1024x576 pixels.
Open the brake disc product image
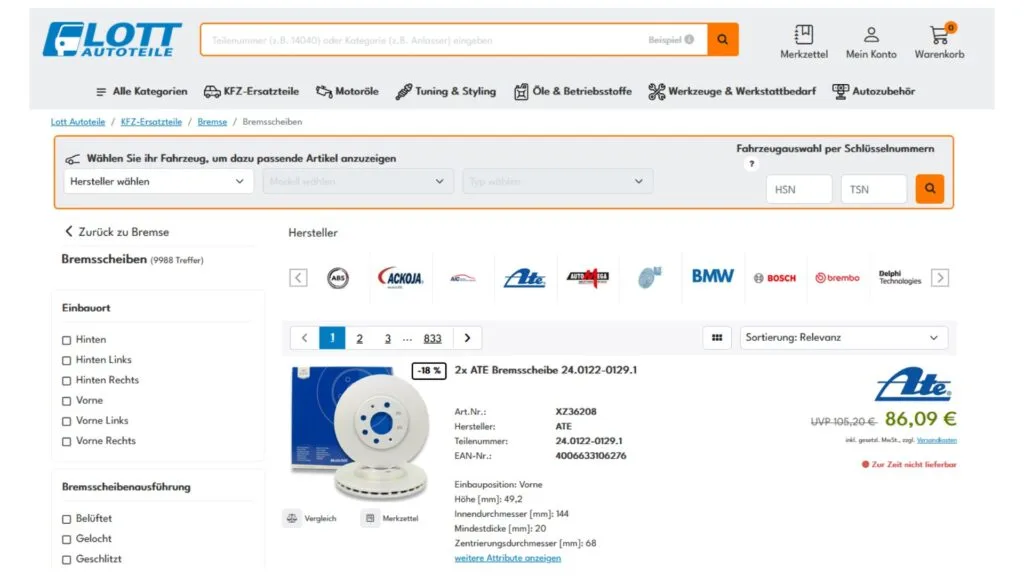[360, 433]
